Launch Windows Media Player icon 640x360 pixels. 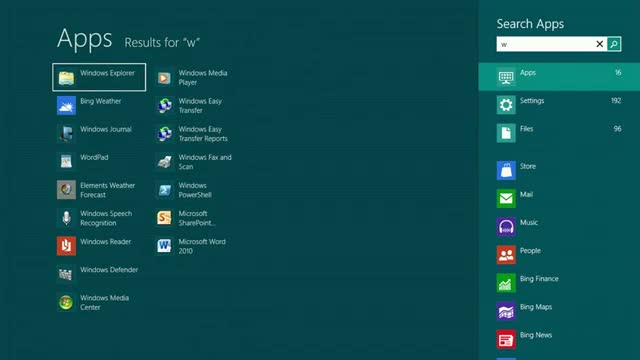164,78
